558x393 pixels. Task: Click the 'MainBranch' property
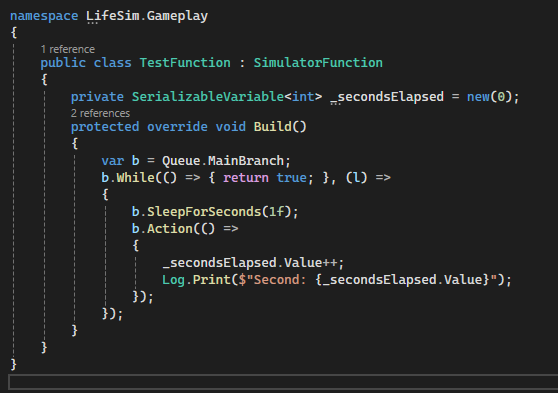click(x=246, y=161)
